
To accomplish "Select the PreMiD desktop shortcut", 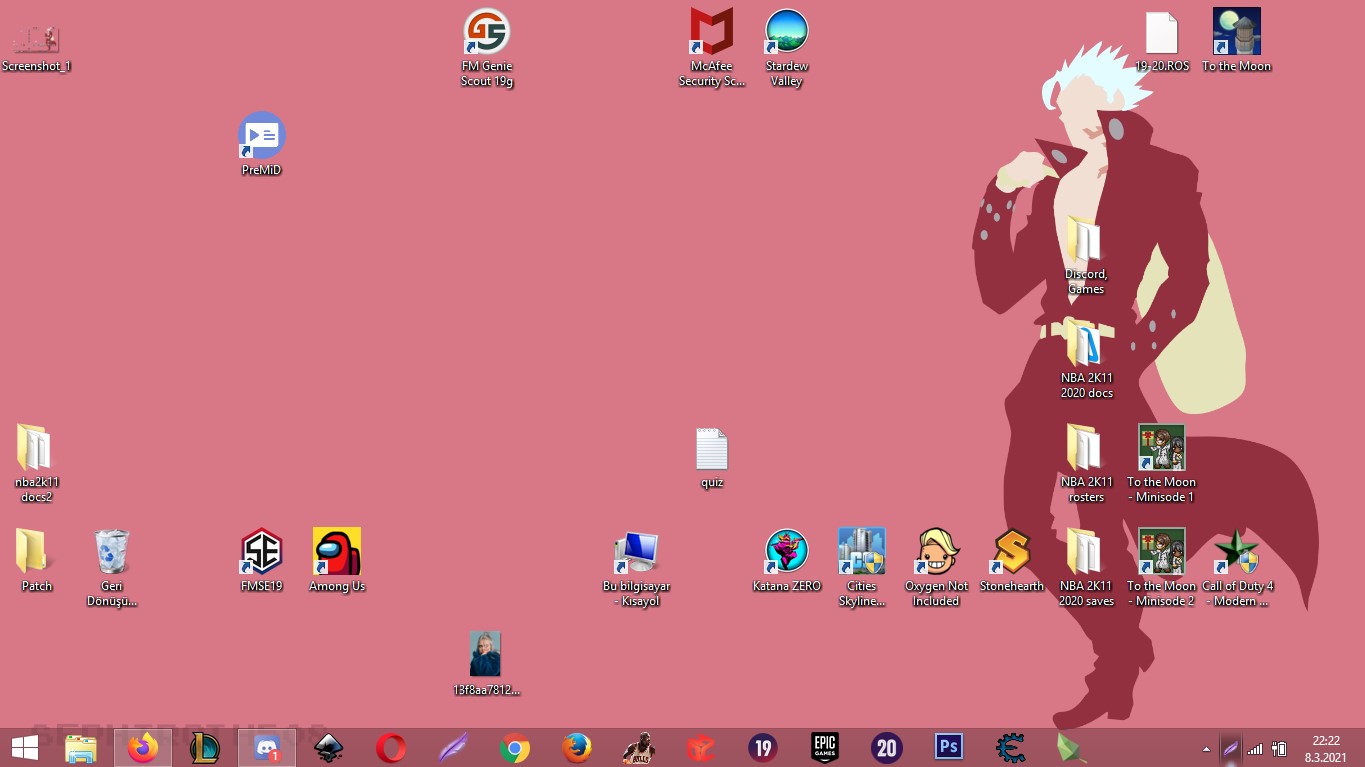I will [262, 144].
